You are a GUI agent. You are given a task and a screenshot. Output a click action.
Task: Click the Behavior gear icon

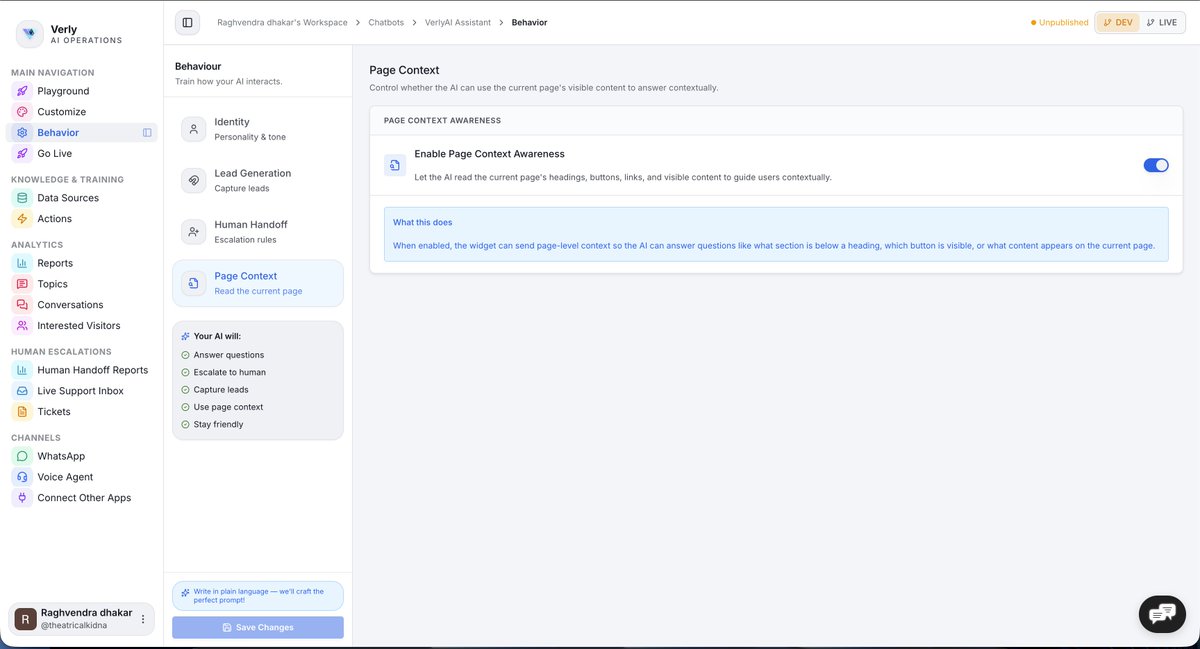point(21,132)
